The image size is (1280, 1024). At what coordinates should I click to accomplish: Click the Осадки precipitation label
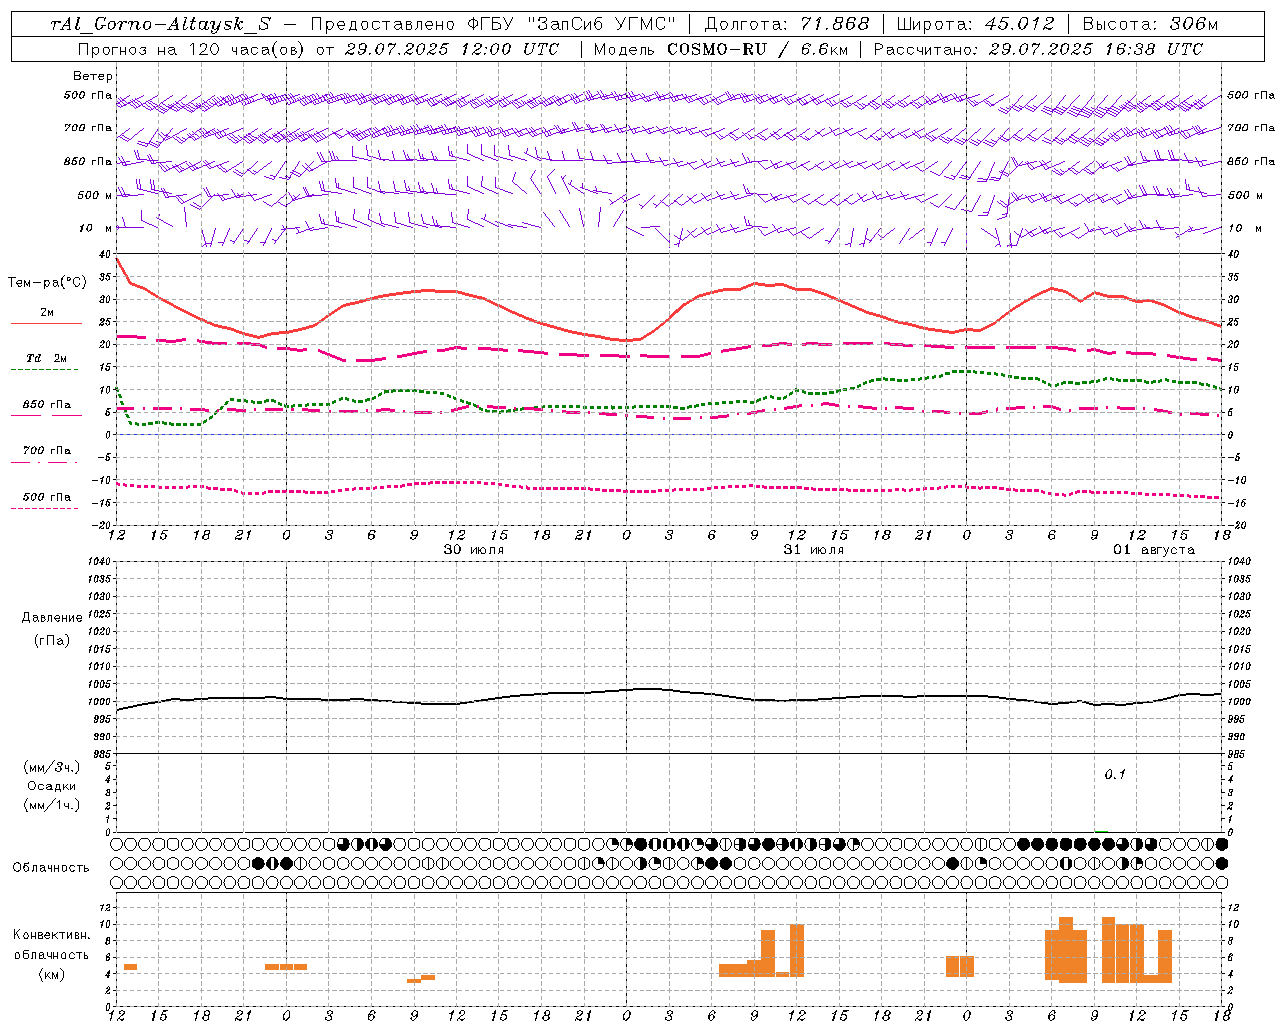pyautogui.click(x=52, y=786)
